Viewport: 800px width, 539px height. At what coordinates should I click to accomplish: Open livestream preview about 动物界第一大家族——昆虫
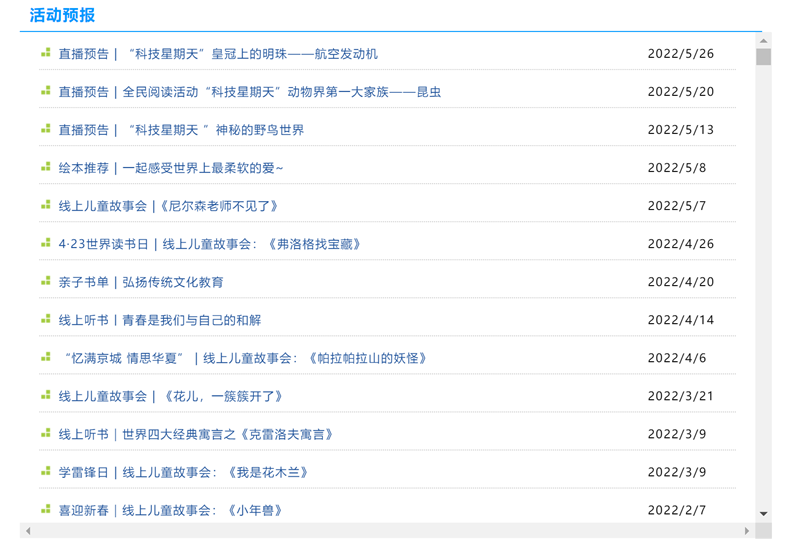click(x=249, y=92)
